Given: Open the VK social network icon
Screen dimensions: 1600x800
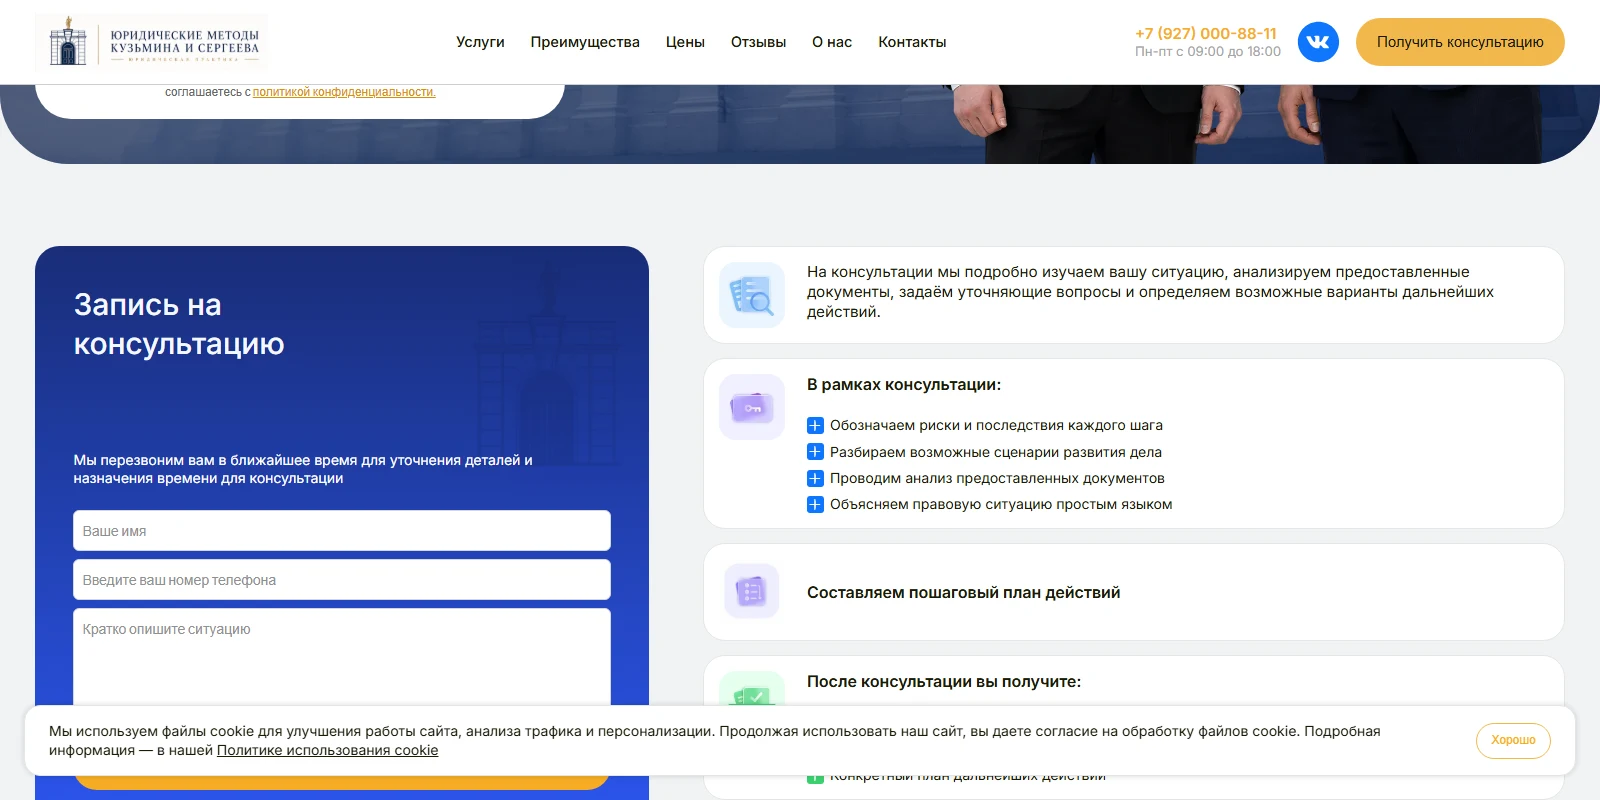Looking at the screenshot, I should point(1318,42).
